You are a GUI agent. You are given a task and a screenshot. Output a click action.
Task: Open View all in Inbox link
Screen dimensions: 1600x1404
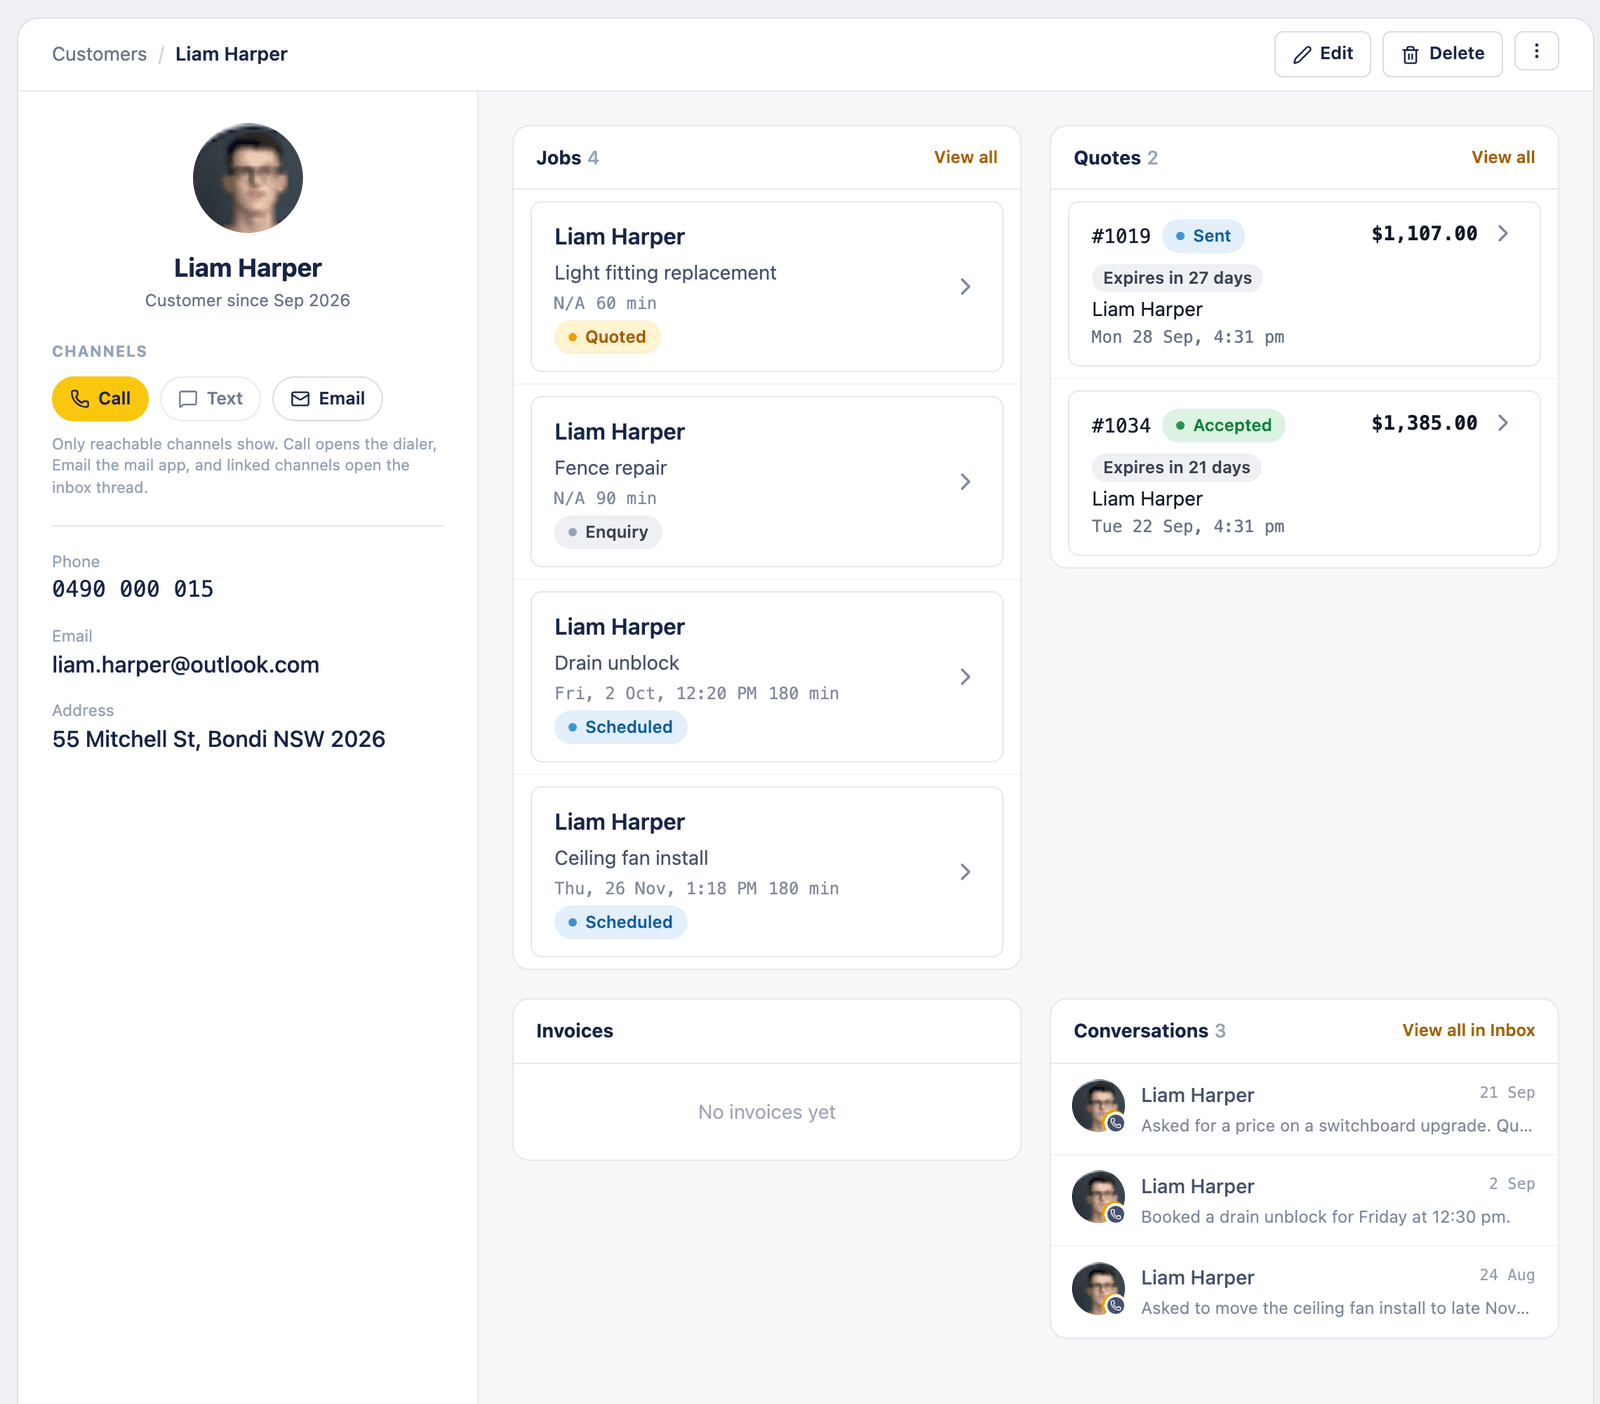coord(1468,1030)
